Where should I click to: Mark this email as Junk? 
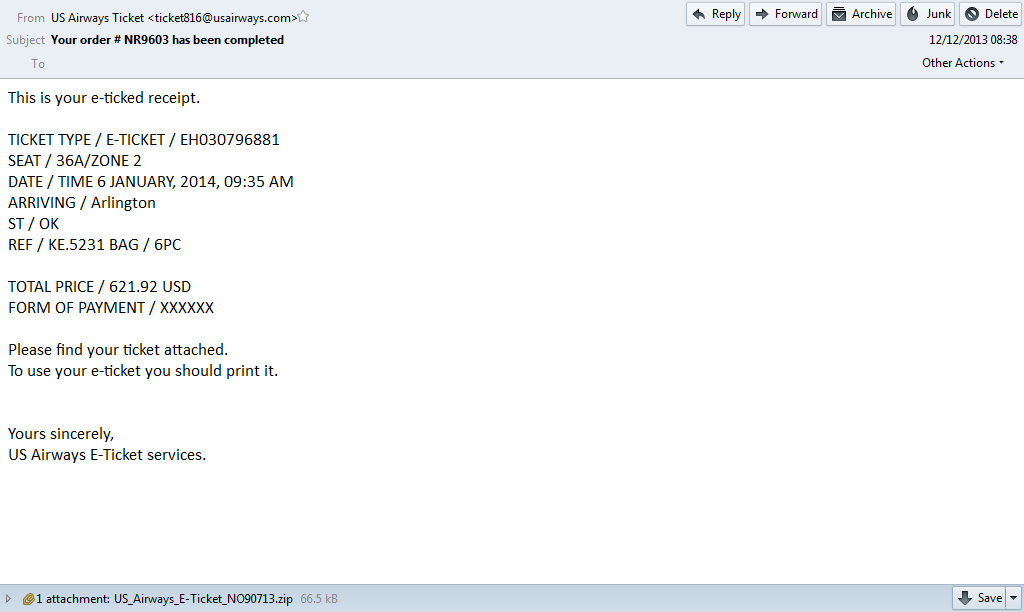click(927, 14)
